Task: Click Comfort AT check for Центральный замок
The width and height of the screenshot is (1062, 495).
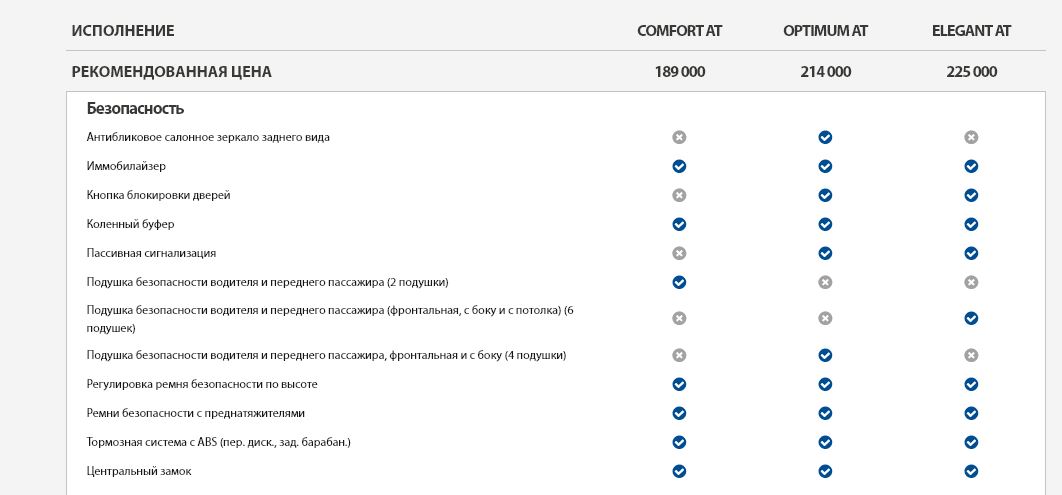Action: point(679,471)
